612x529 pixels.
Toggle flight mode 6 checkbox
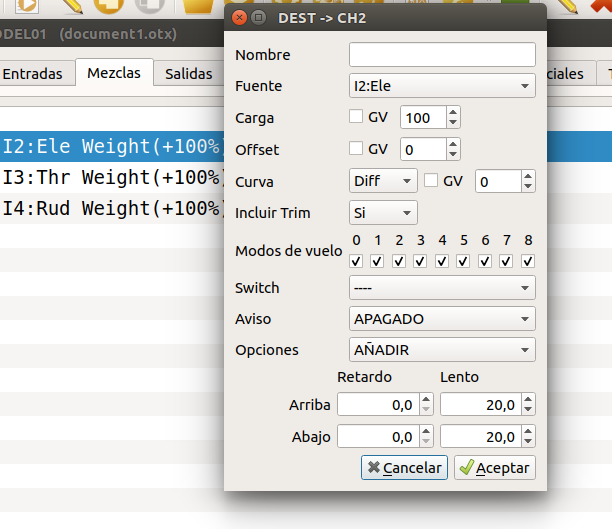(485, 261)
